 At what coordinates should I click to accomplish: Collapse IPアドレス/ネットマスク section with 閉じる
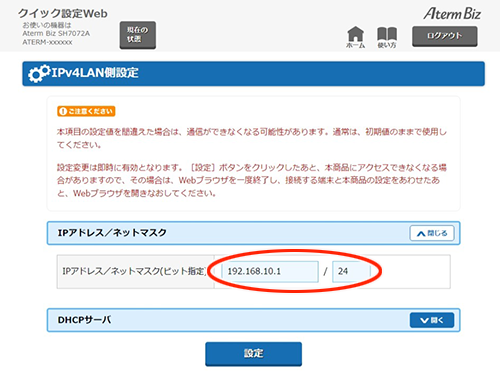432,233
